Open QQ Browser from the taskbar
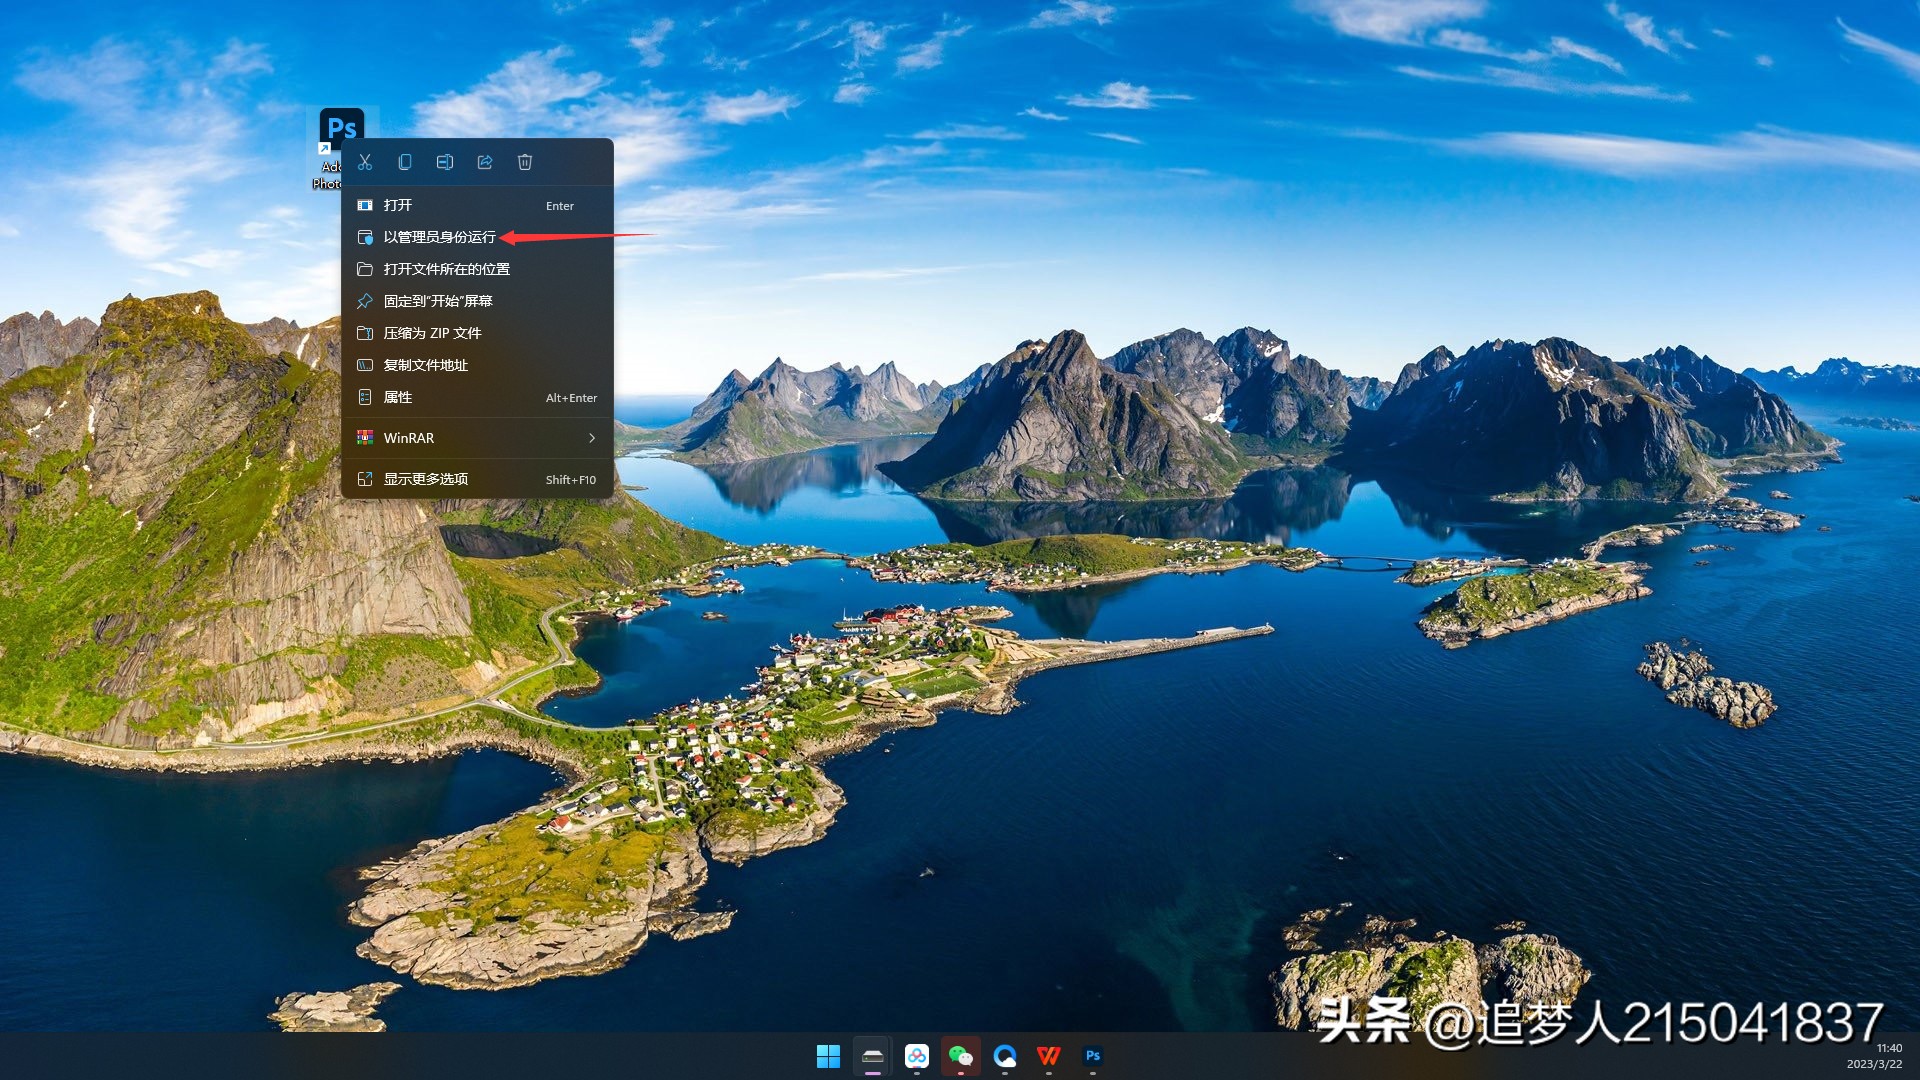Viewport: 1920px width, 1080px height. point(1006,1055)
